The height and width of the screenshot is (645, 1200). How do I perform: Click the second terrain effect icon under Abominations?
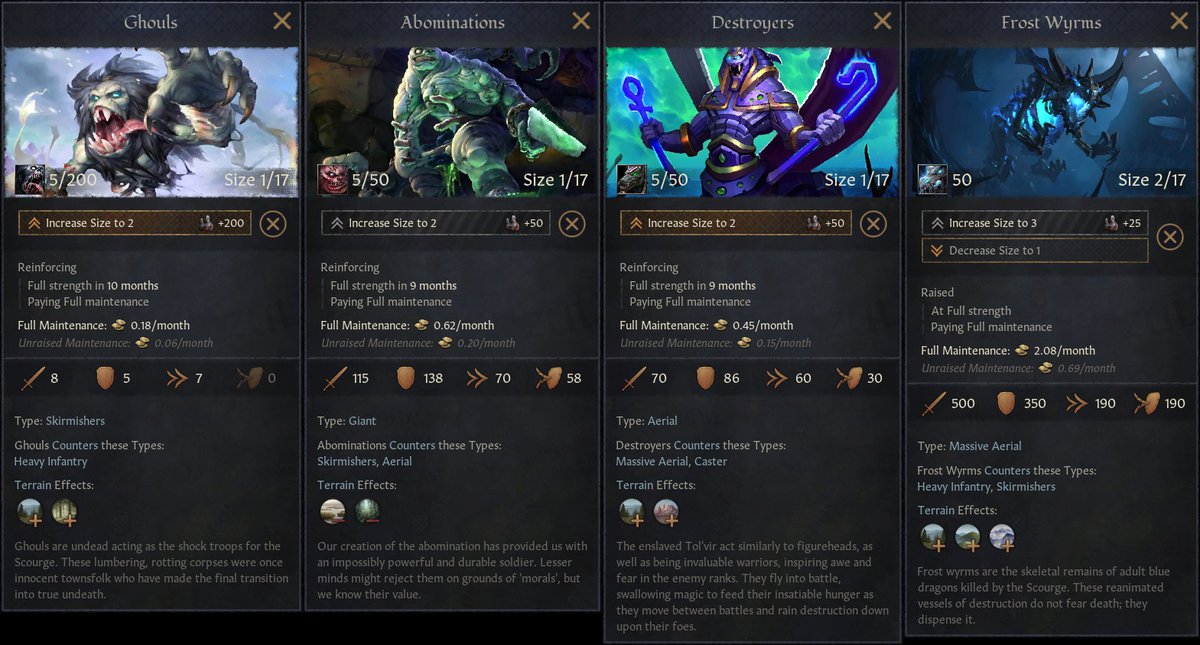point(367,512)
